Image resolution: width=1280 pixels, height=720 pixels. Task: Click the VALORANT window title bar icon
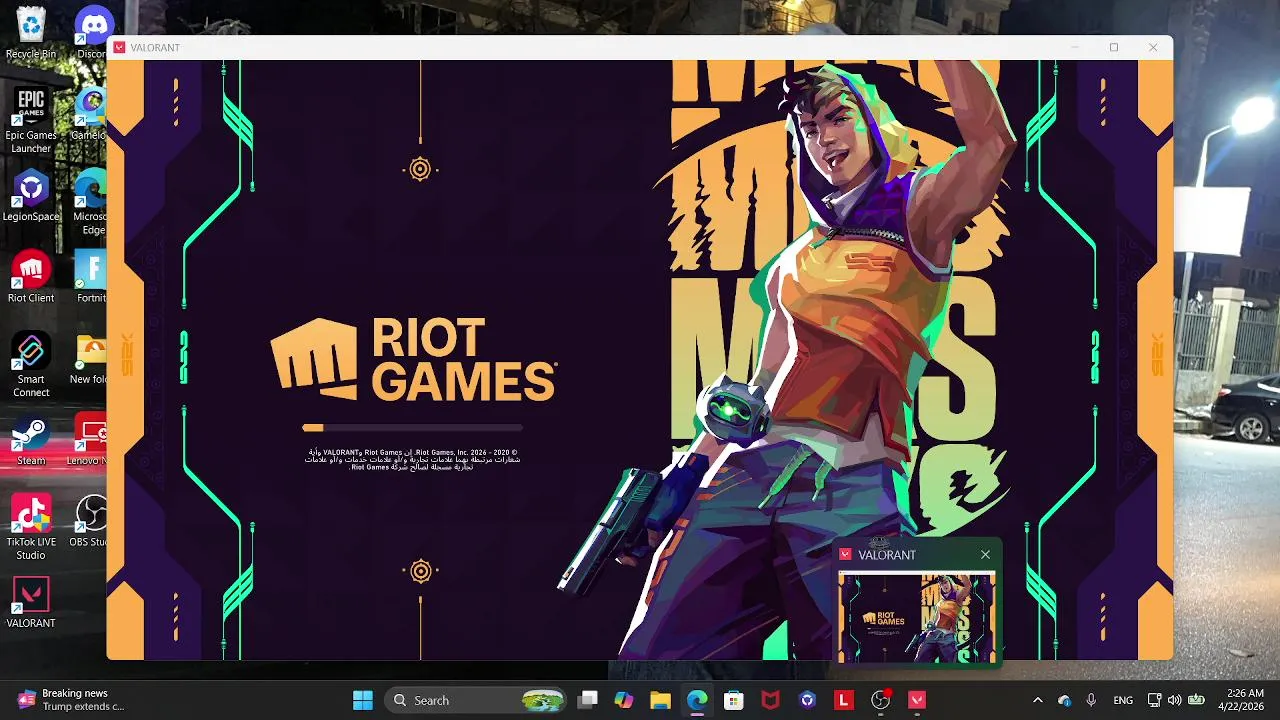coord(119,47)
